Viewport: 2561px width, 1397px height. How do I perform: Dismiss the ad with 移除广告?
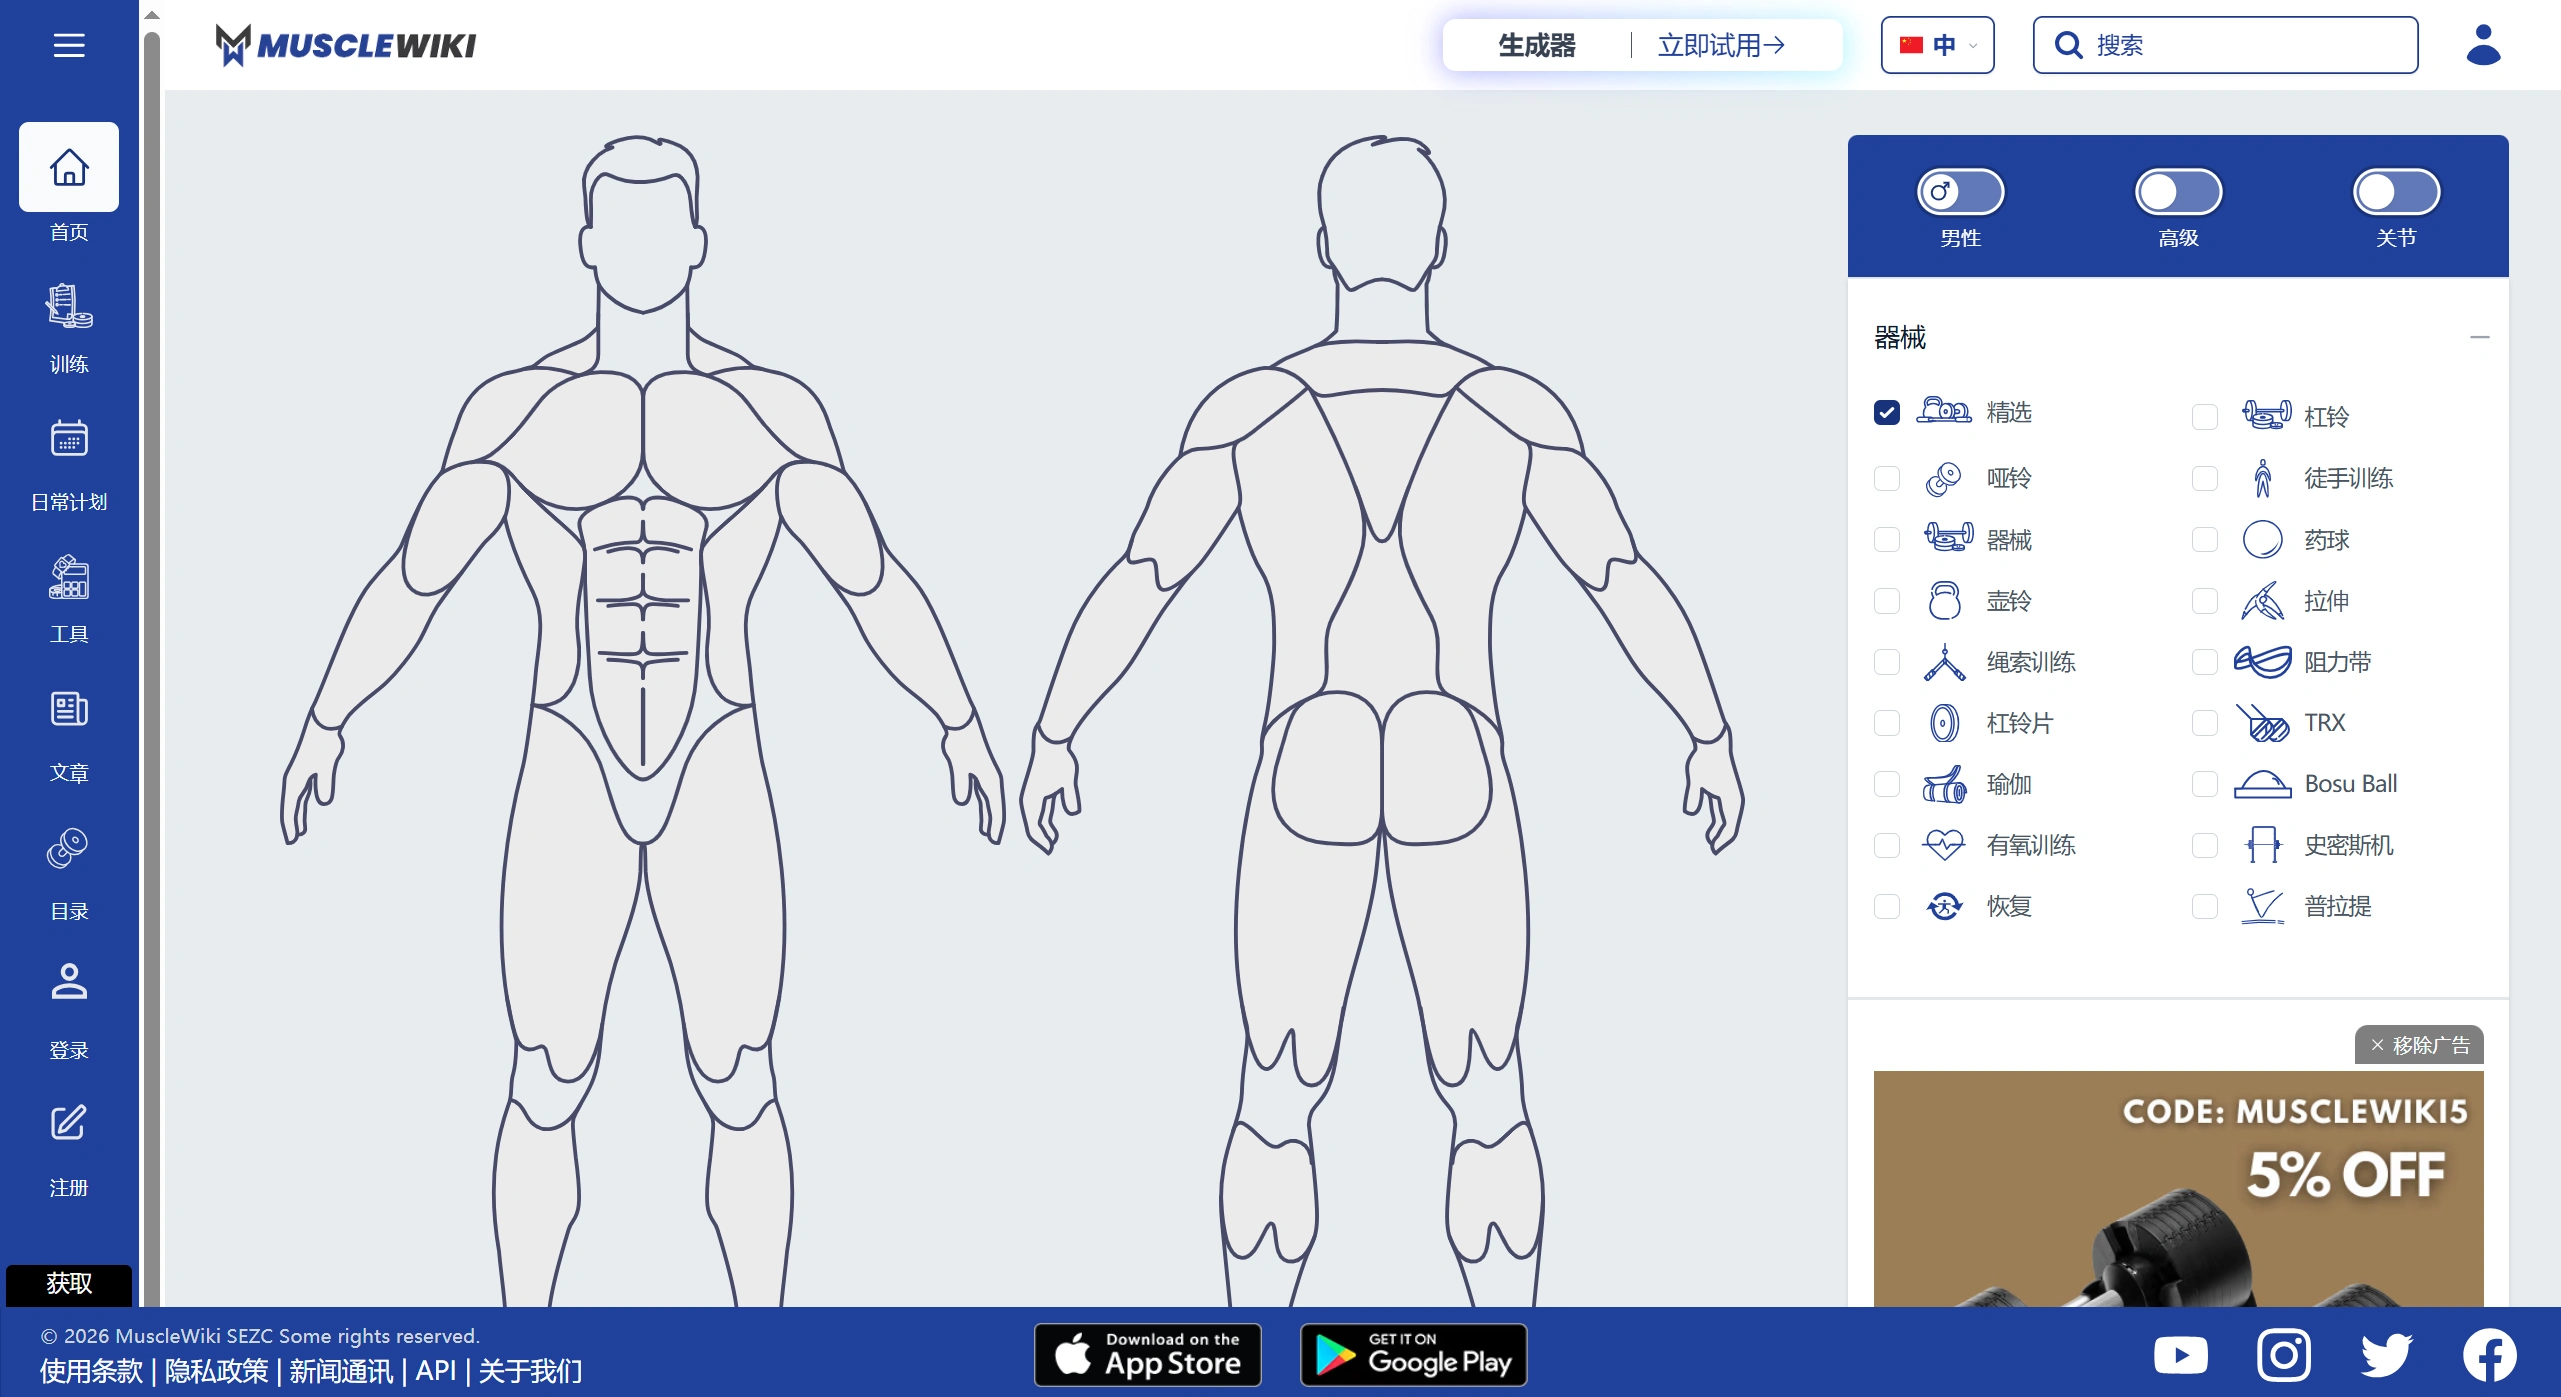(2420, 1044)
